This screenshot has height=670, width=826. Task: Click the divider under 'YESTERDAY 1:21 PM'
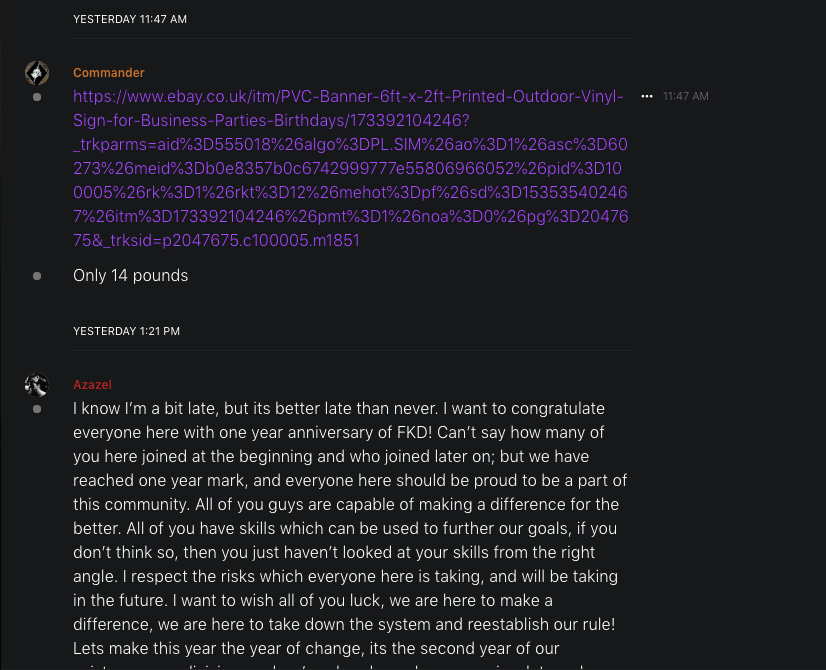[x=352, y=350]
